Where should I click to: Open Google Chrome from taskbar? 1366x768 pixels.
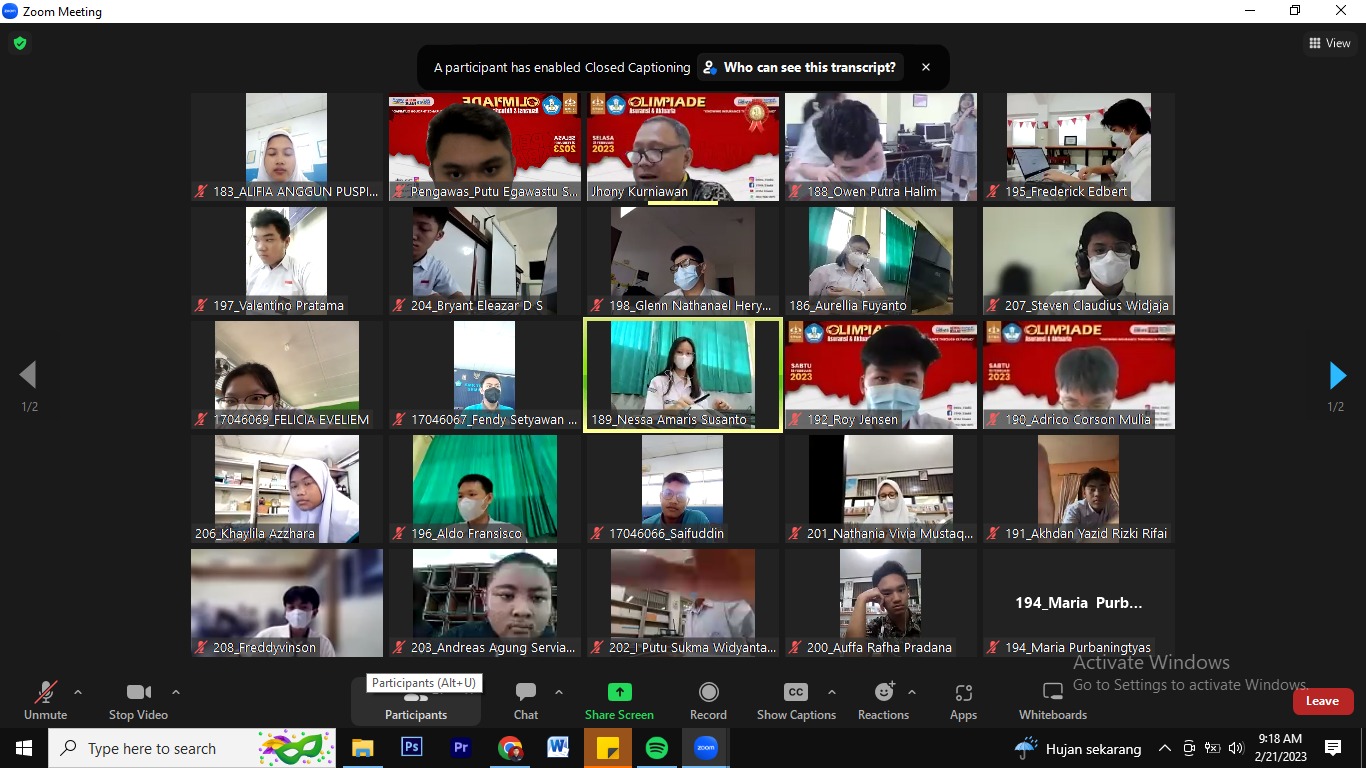click(x=510, y=748)
